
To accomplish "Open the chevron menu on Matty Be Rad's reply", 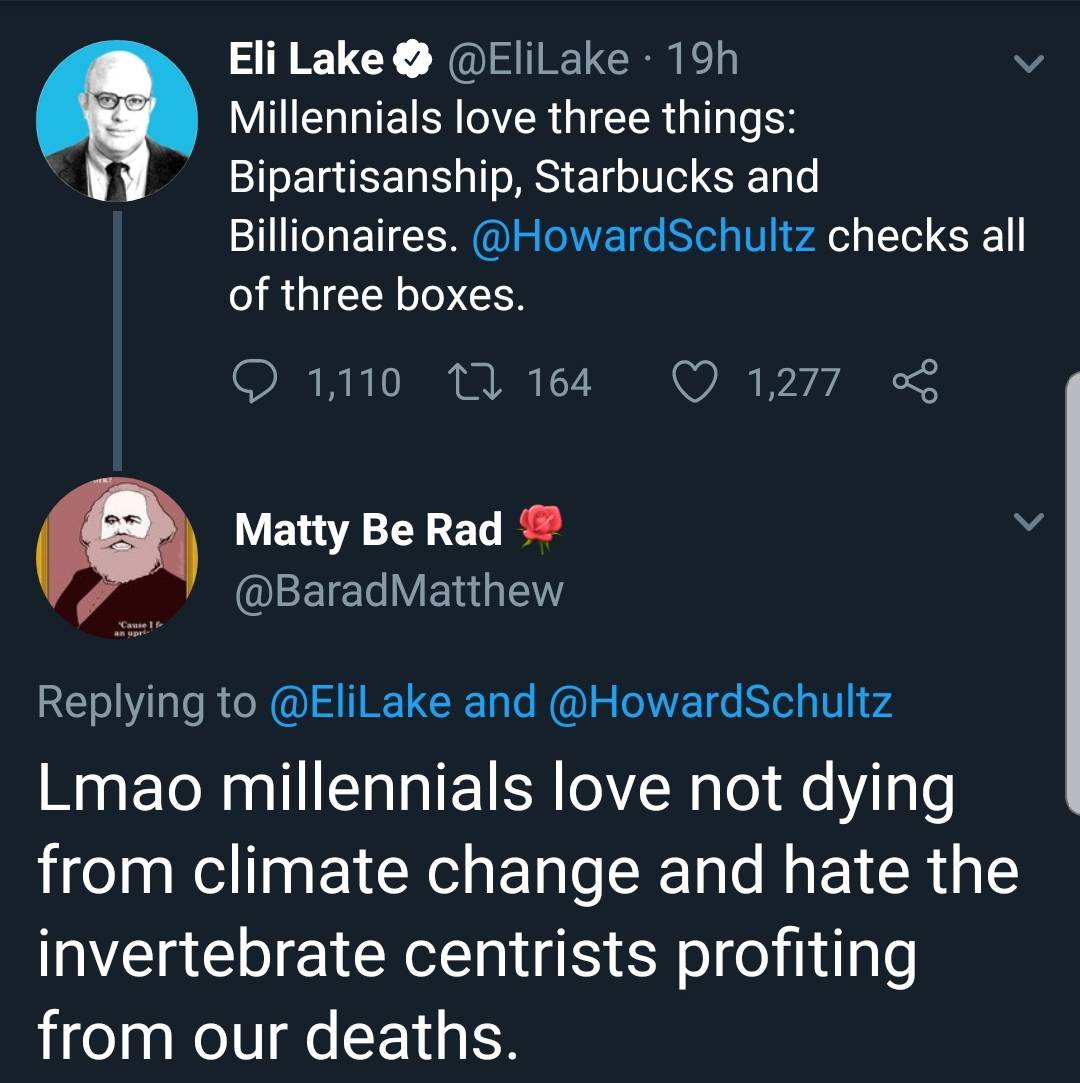I will point(1028,521).
